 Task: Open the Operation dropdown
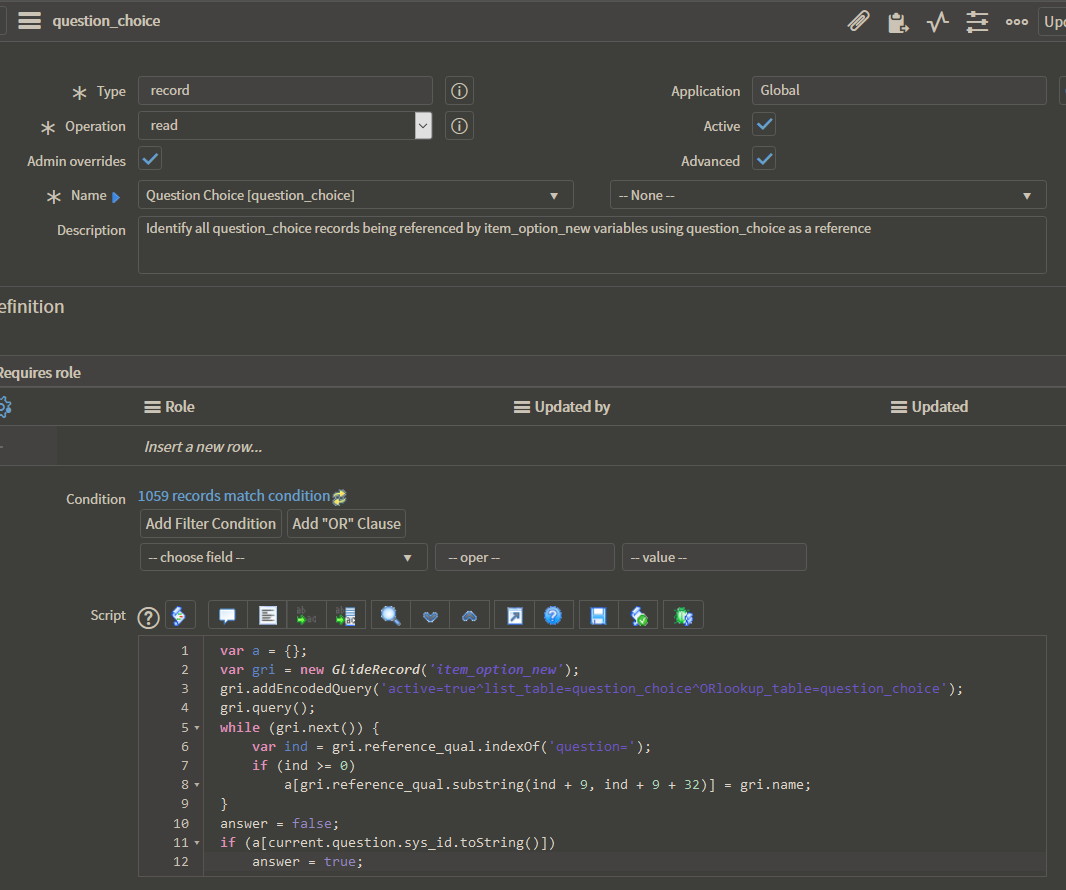tap(285, 126)
